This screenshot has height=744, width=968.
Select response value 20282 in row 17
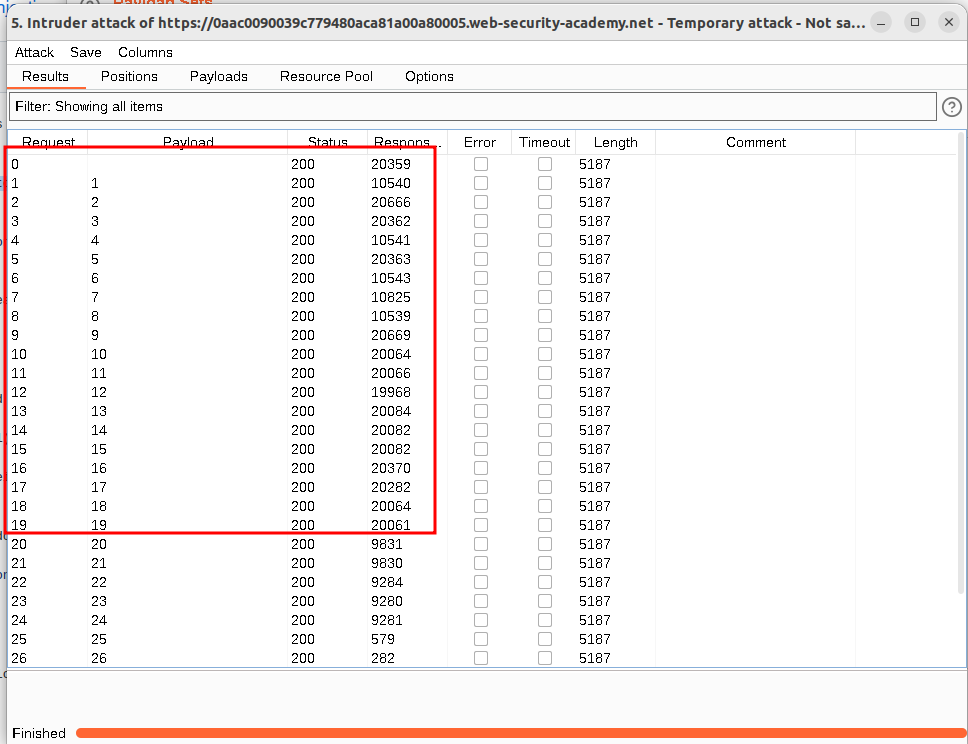point(391,487)
